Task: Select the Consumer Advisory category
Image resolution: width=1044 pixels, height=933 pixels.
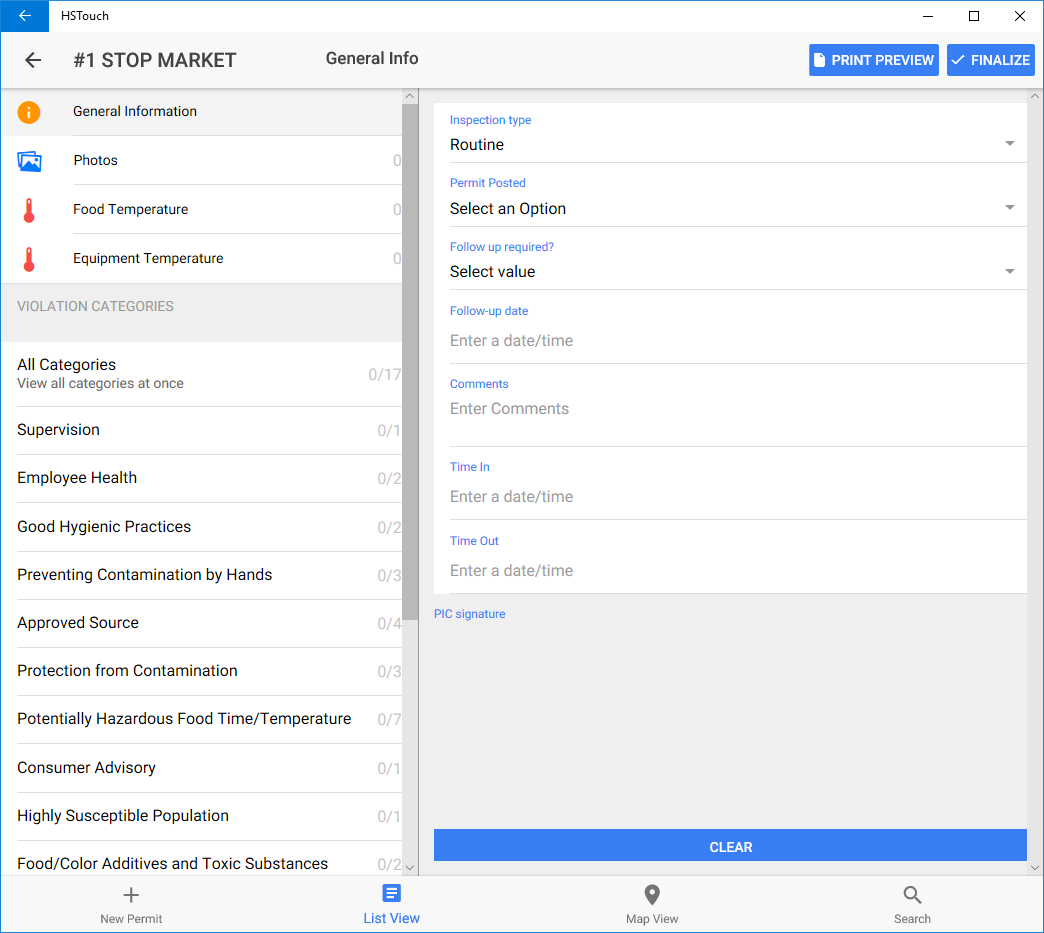Action: click(x=202, y=768)
